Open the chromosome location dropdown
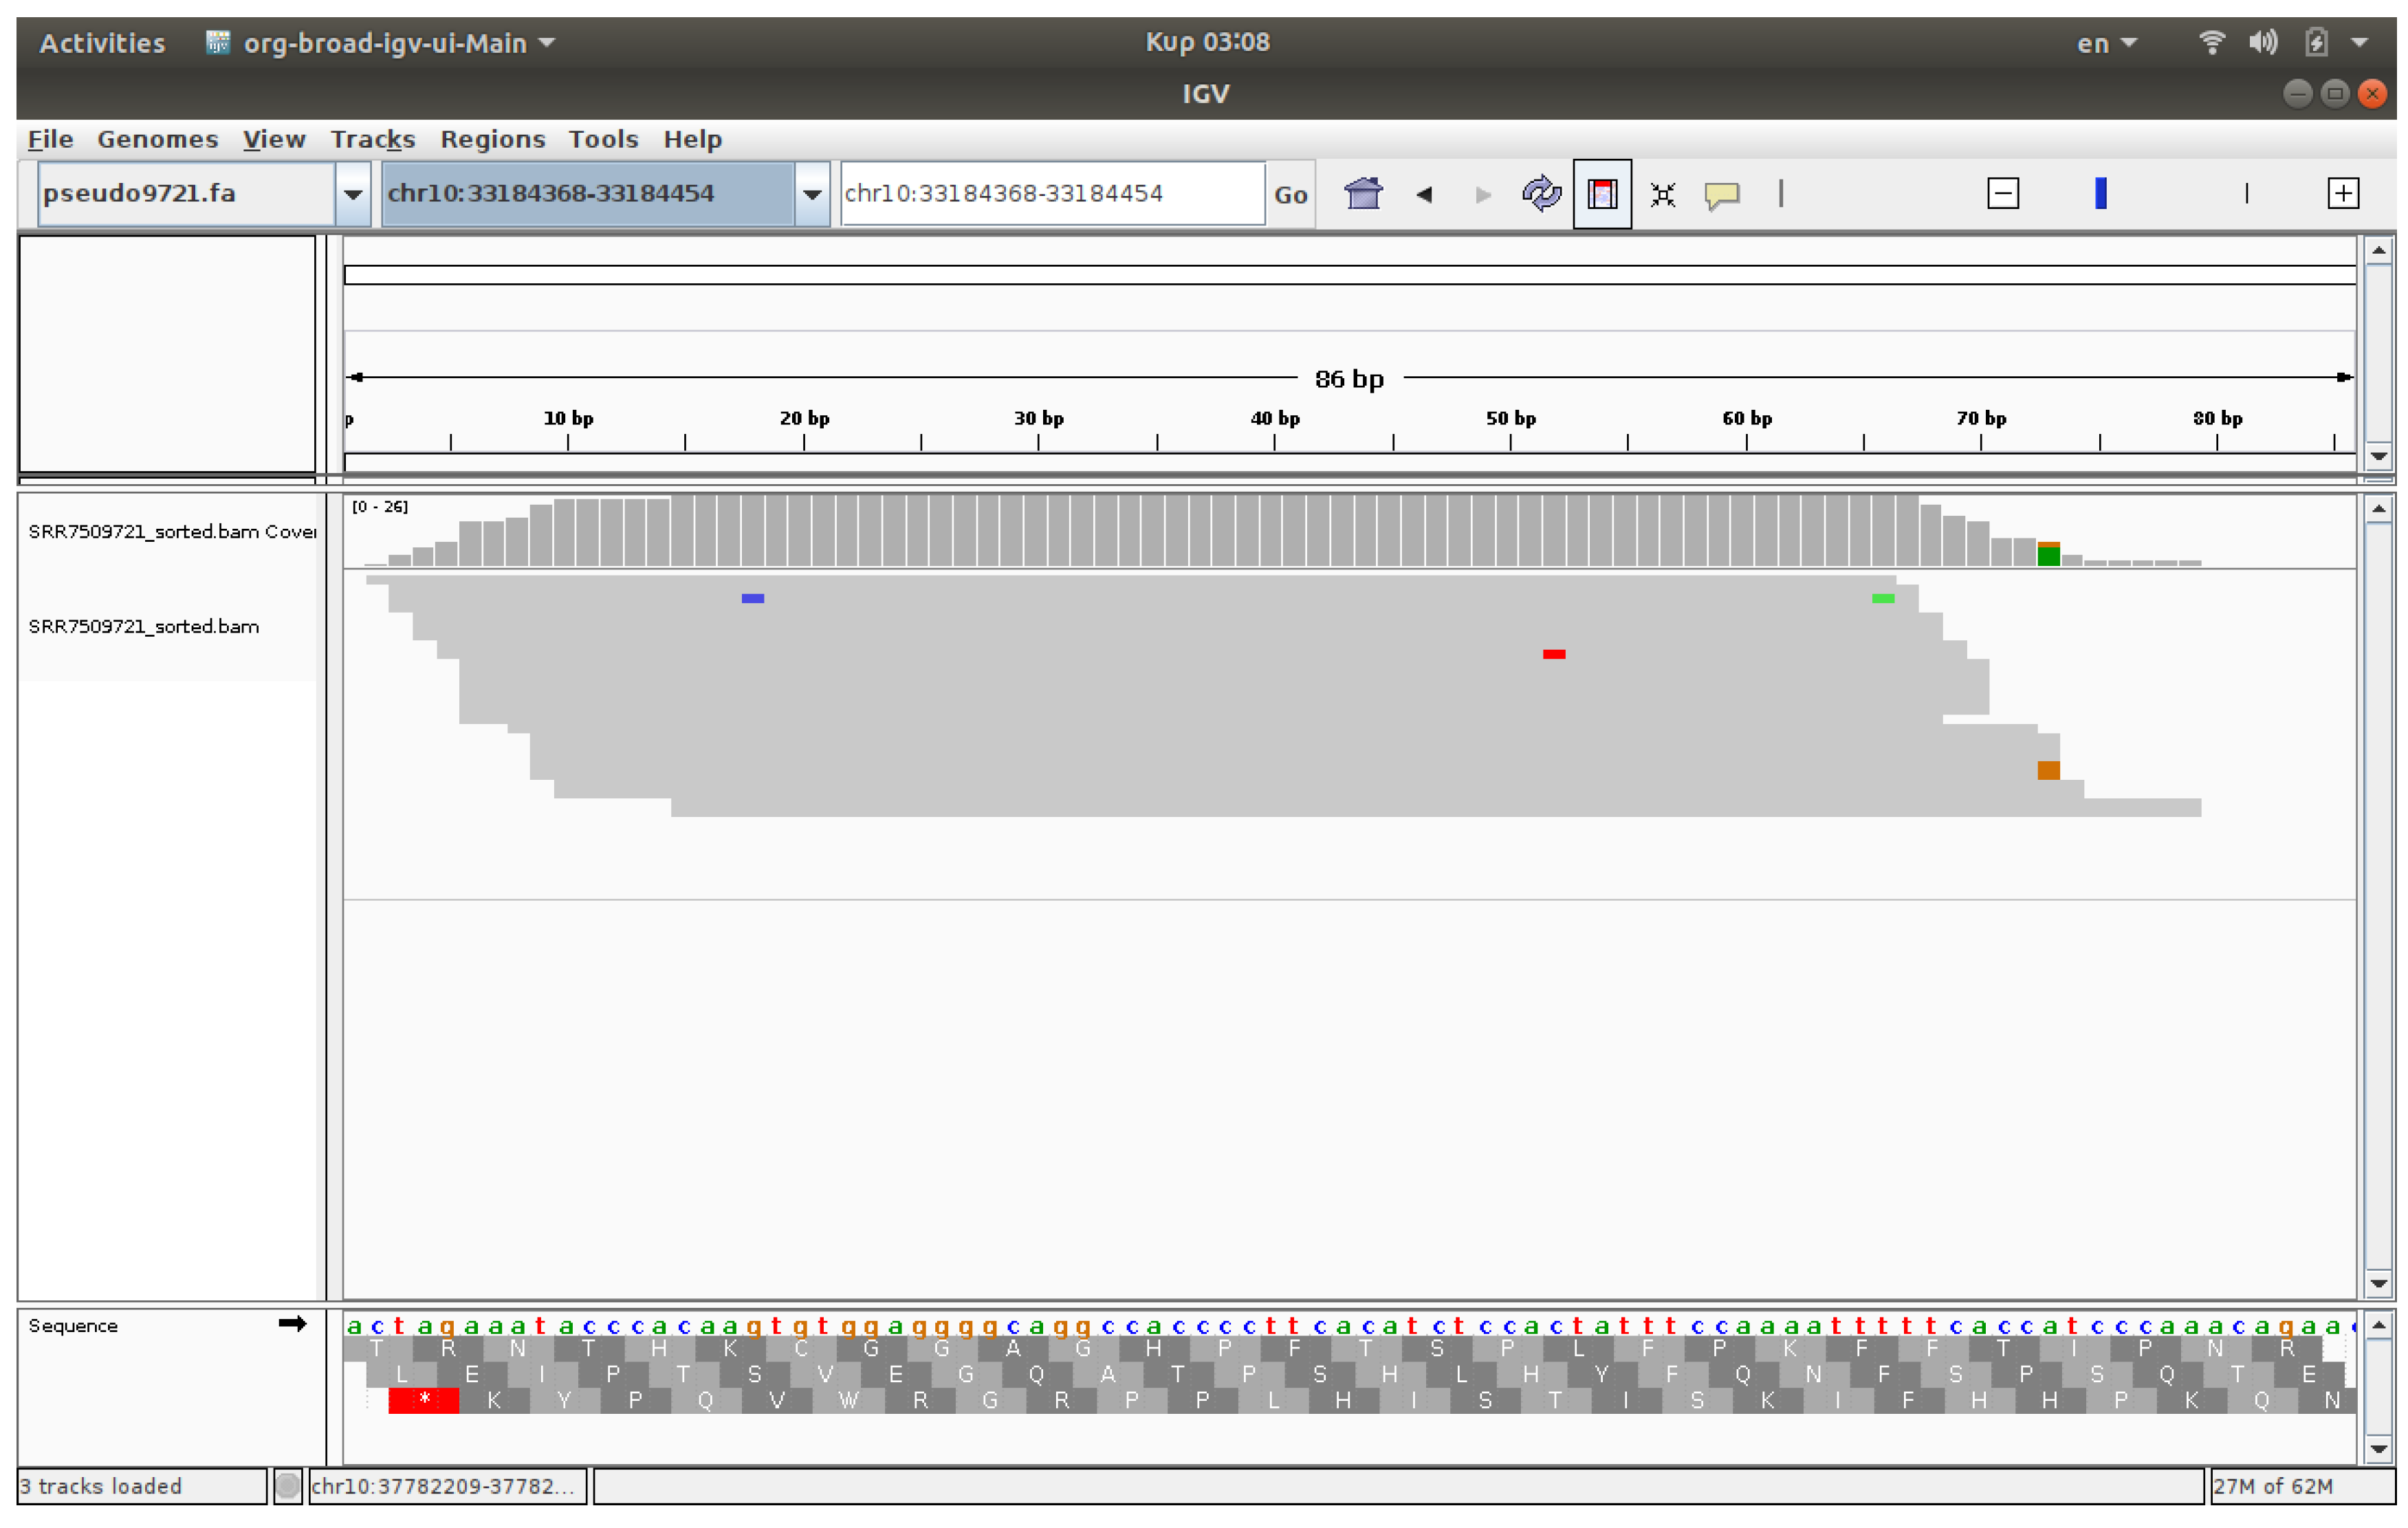Image resolution: width=2408 pixels, height=1528 pixels. [811, 194]
